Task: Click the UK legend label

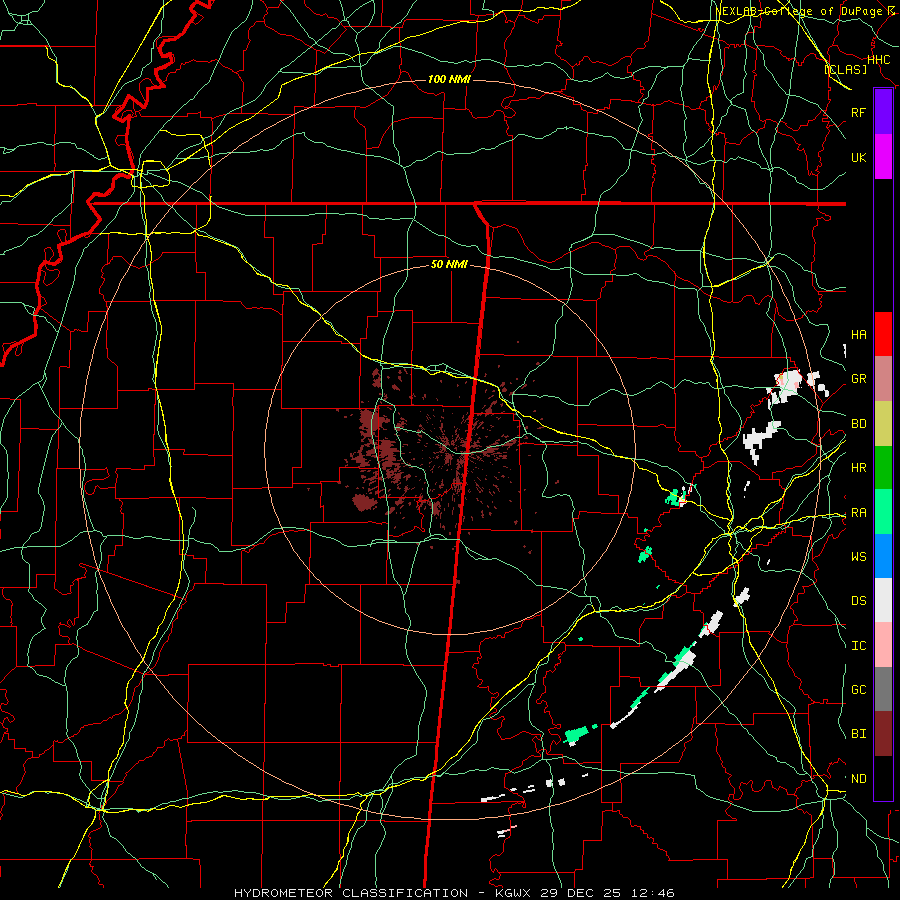Action: [858, 158]
